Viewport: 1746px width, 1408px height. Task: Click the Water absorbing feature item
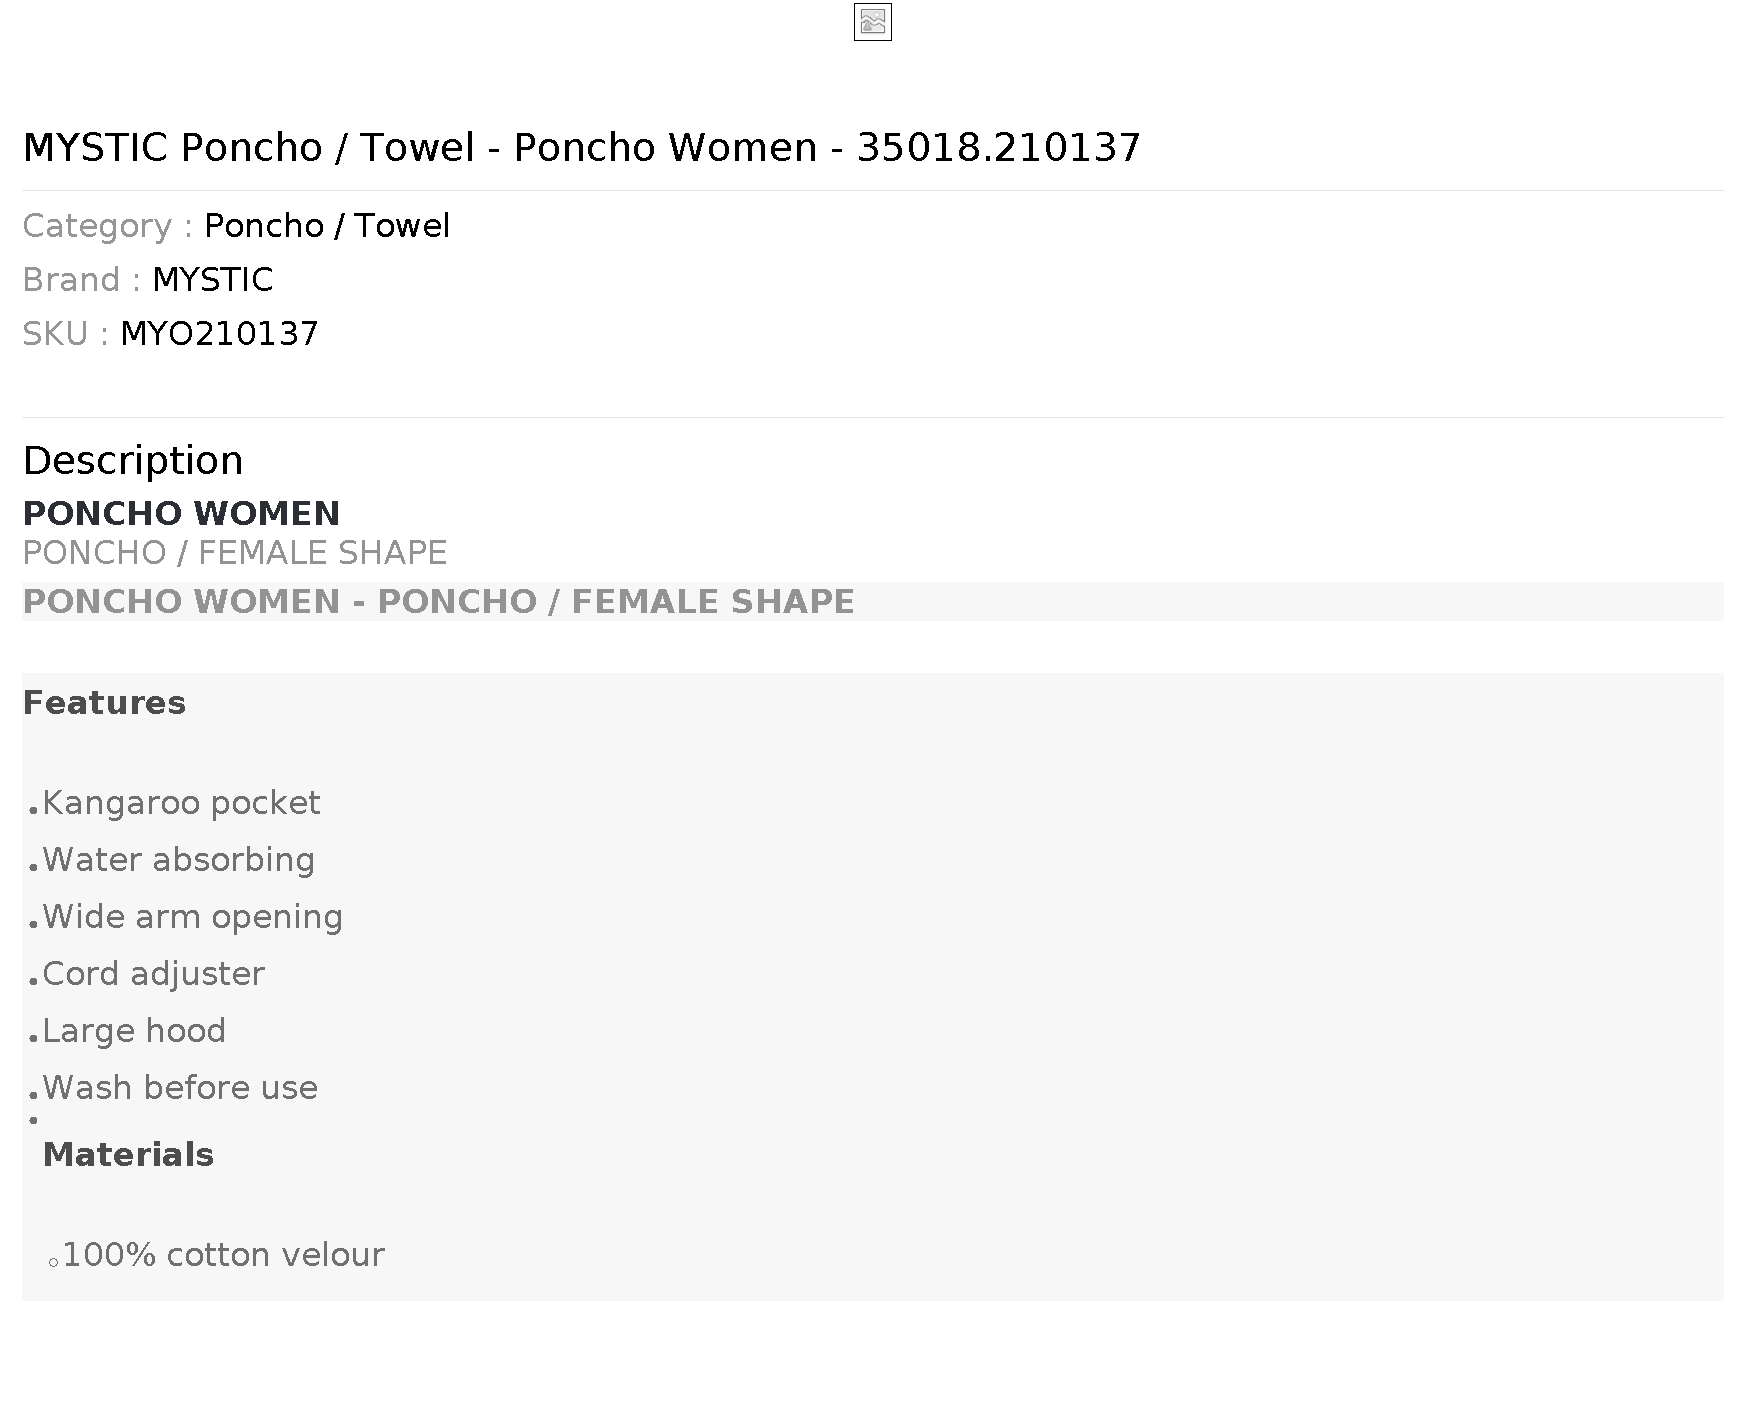click(178, 860)
